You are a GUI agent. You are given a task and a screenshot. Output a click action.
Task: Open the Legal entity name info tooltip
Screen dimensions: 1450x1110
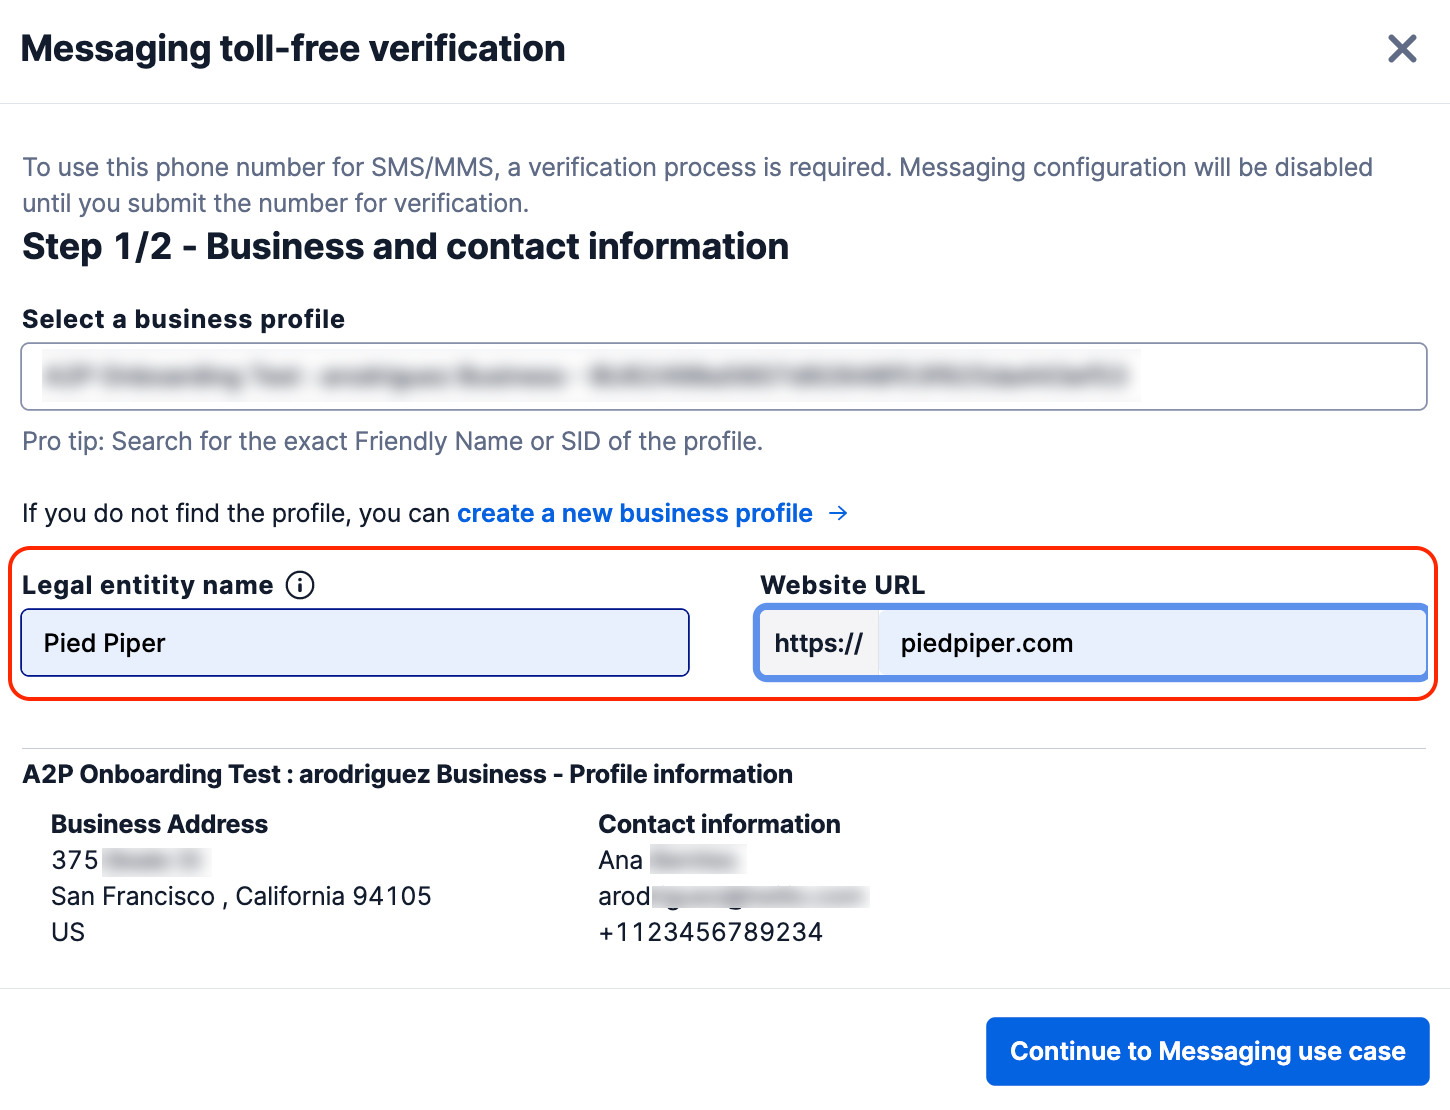pos(300,586)
